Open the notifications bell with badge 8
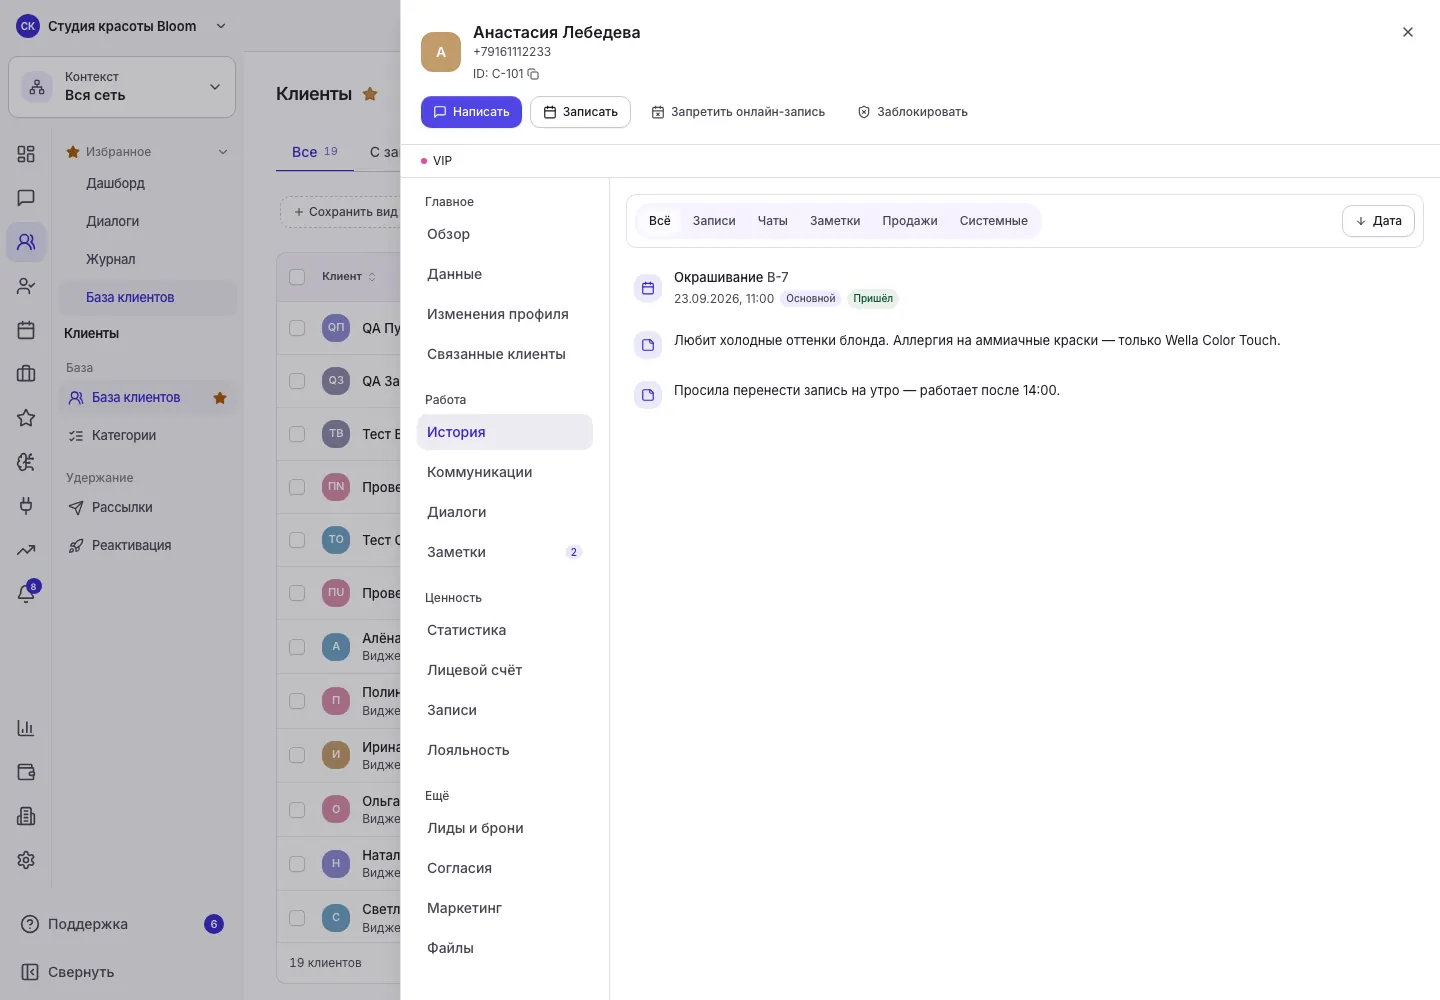This screenshot has width=1440, height=1000. [26, 593]
